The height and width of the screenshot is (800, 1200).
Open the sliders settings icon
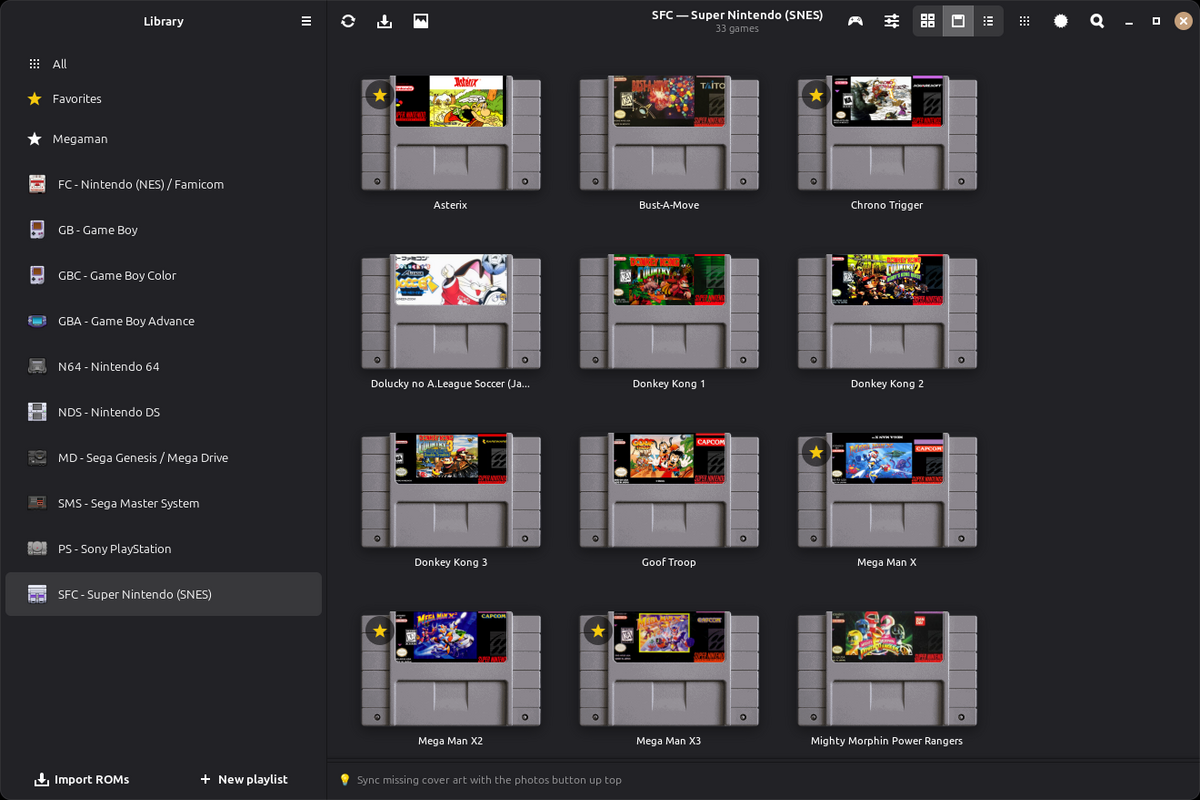[x=892, y=21]
